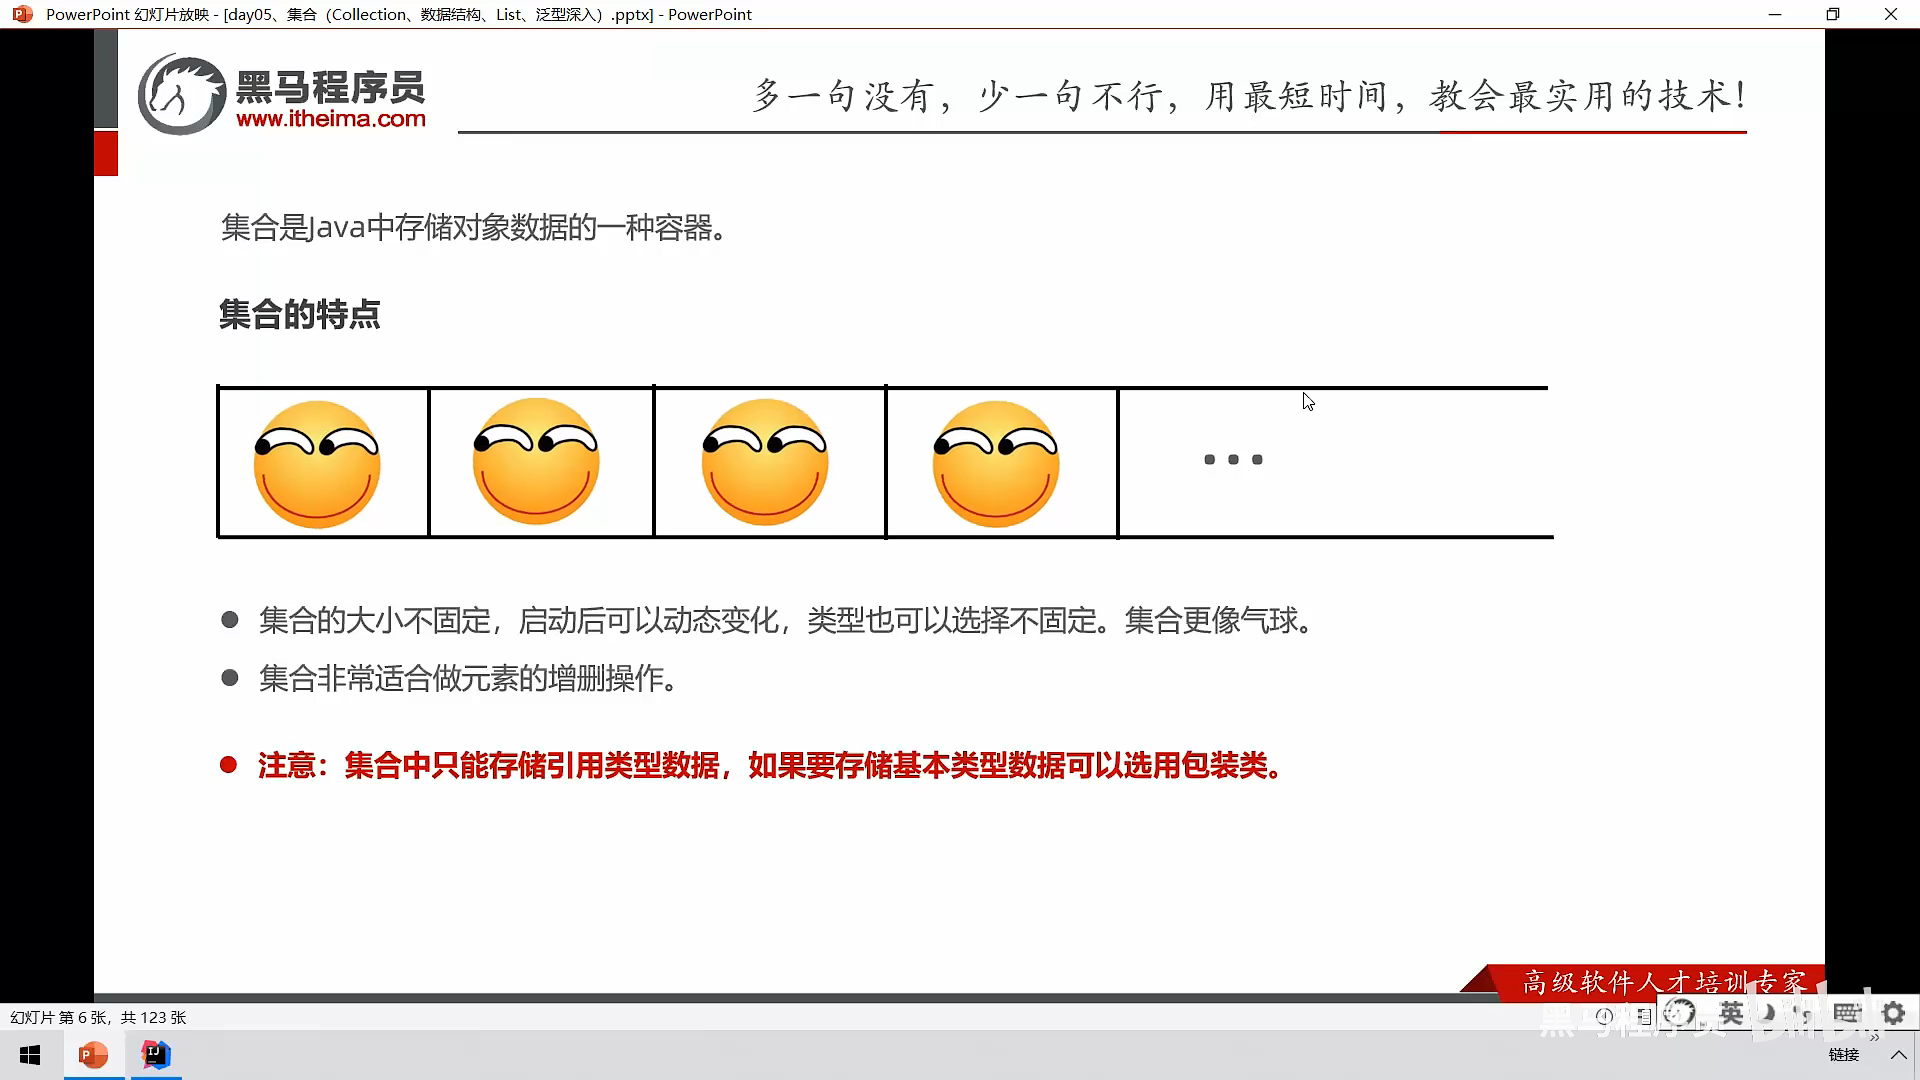Restore down the PowerPoint window
This screenshot has height=1080, width=1920.
(x=1832, y=14)
